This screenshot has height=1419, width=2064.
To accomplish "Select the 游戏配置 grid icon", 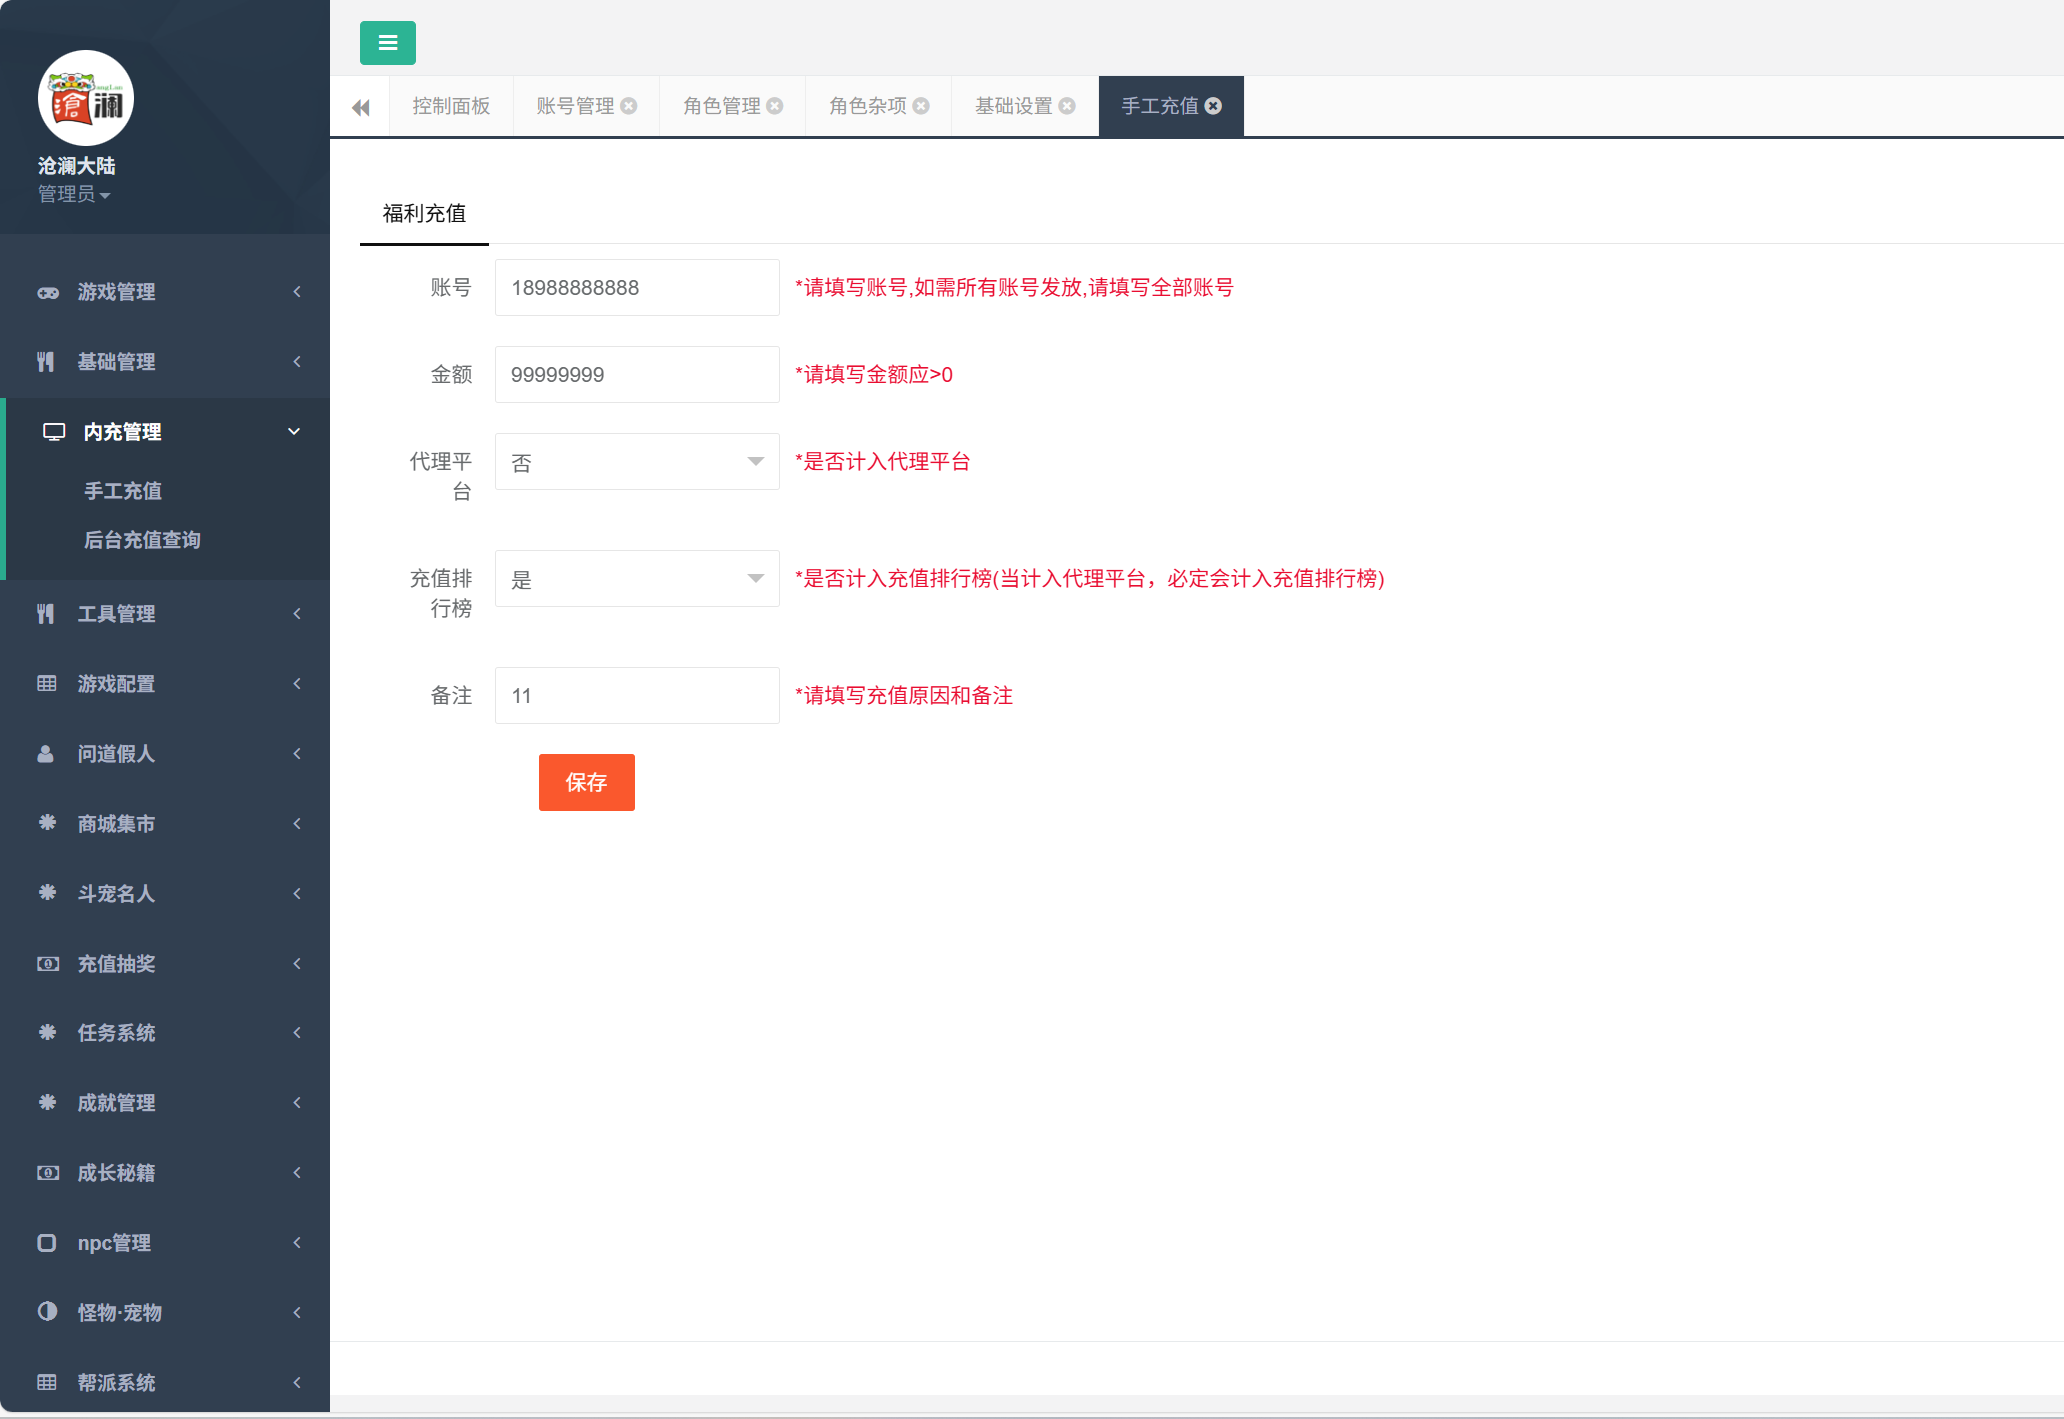I will (46, 683).
